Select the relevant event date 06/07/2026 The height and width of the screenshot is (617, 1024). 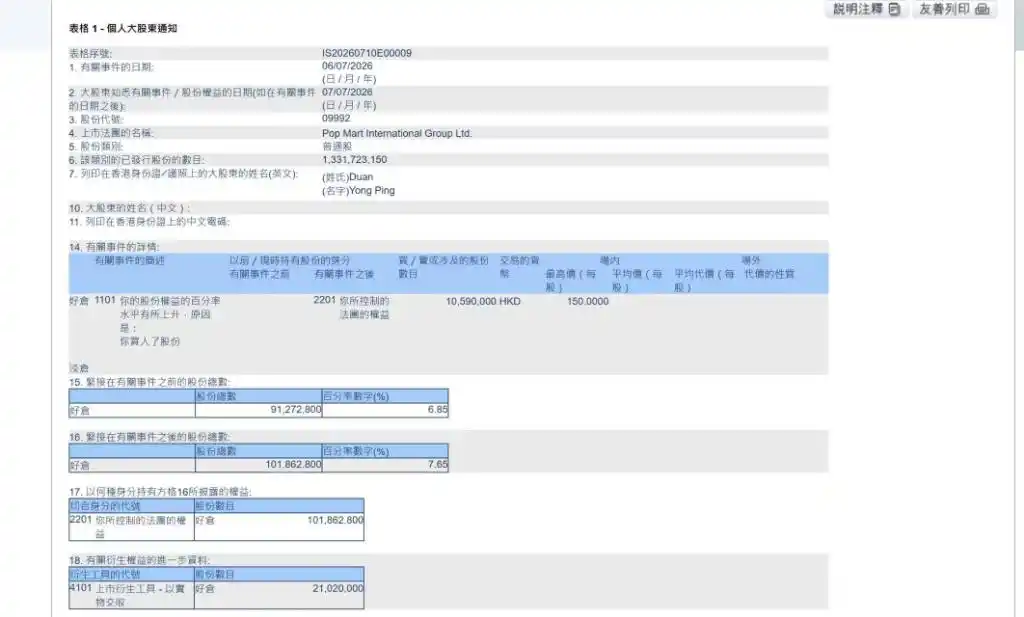coord(347,66)
